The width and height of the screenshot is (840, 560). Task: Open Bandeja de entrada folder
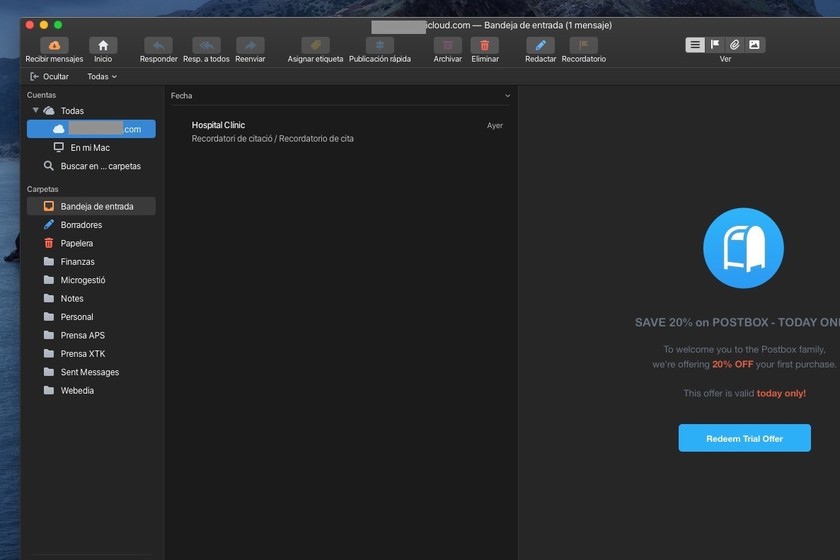tap(91, 206)
